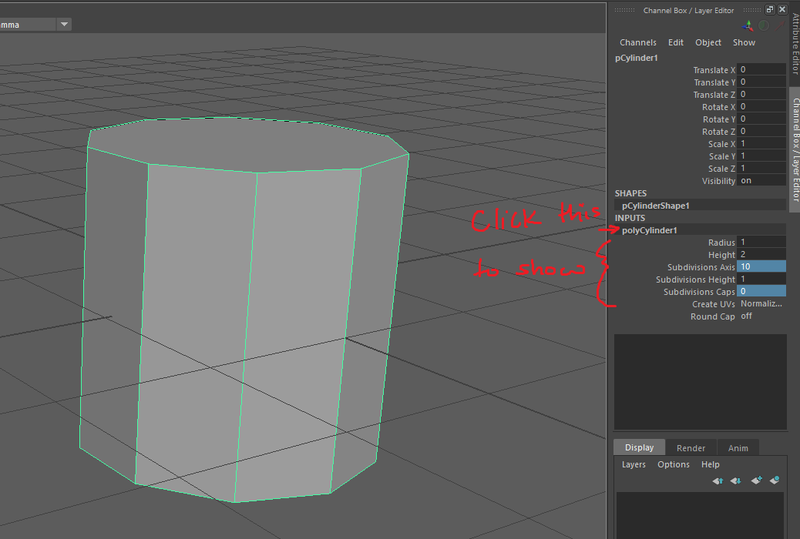Click the manipulator axes icon in Channel Box
The height and width of the screenshot is (539, 800).
[x=748, y=26]
